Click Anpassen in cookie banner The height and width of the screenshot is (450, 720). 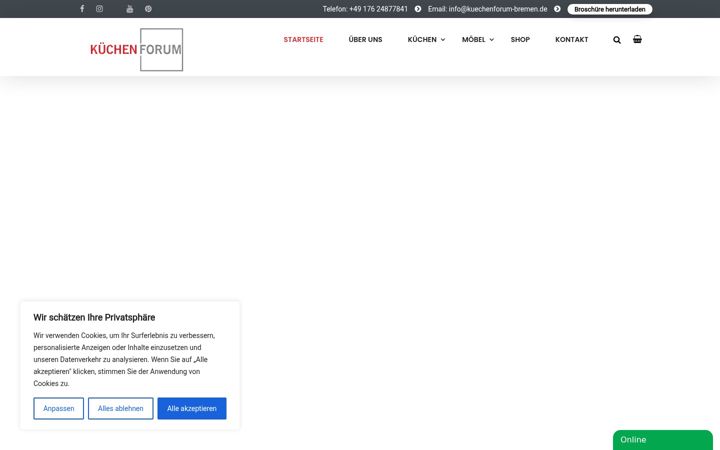(59, 408)
